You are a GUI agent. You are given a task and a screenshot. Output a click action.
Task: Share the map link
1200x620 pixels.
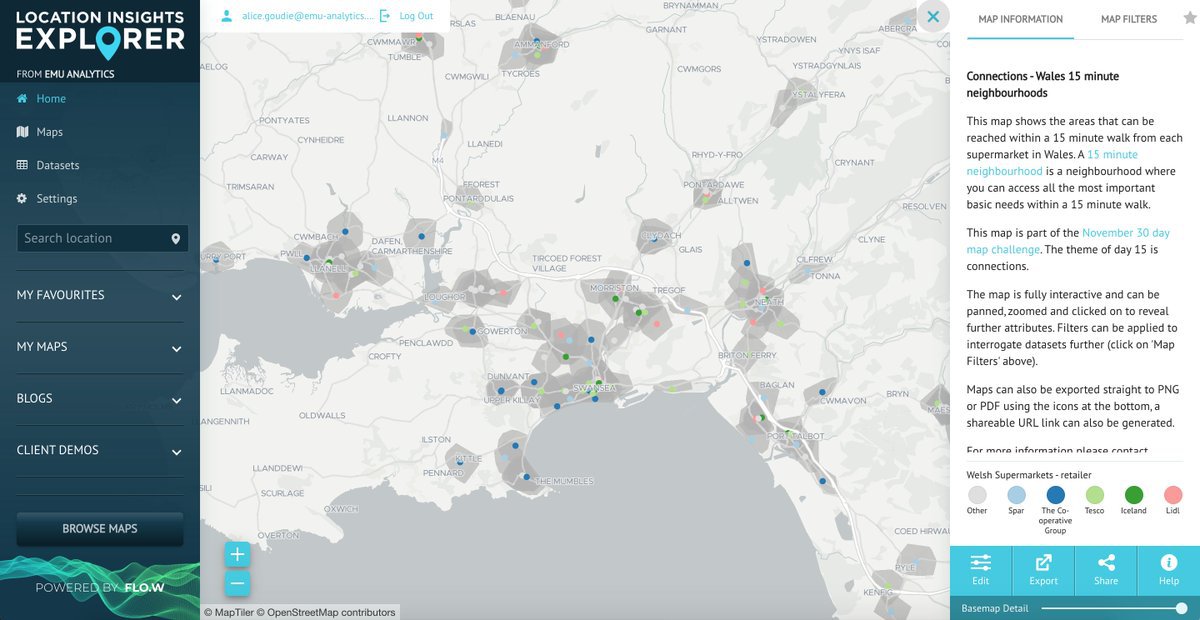[1106, 570]
